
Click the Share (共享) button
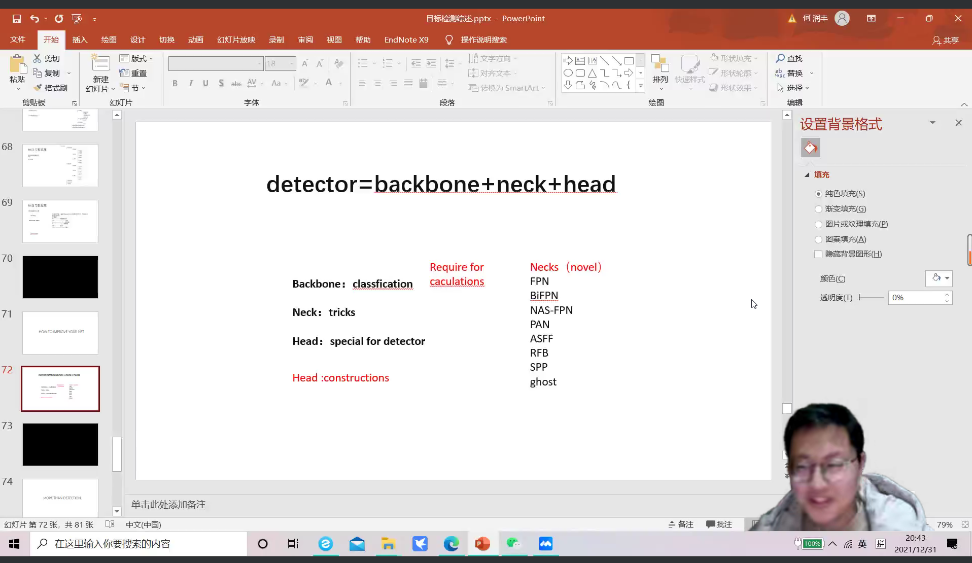click(x=945, y=40)
